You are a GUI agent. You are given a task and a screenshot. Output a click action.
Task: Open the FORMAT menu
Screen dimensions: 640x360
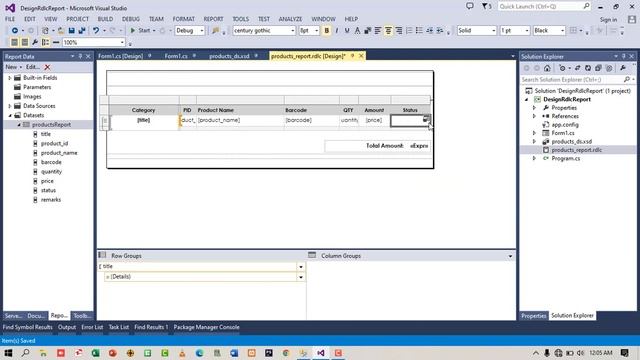[184, 19]
